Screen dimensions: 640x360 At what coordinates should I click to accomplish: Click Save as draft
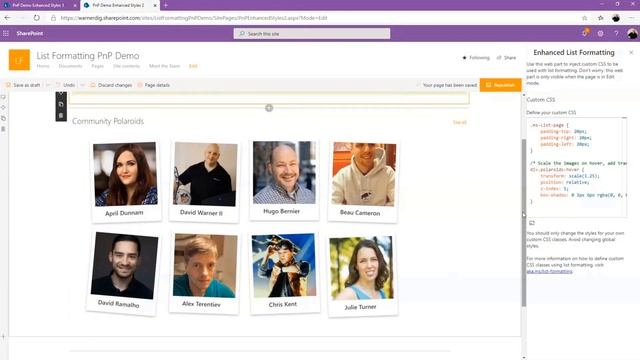click(23, 85)
